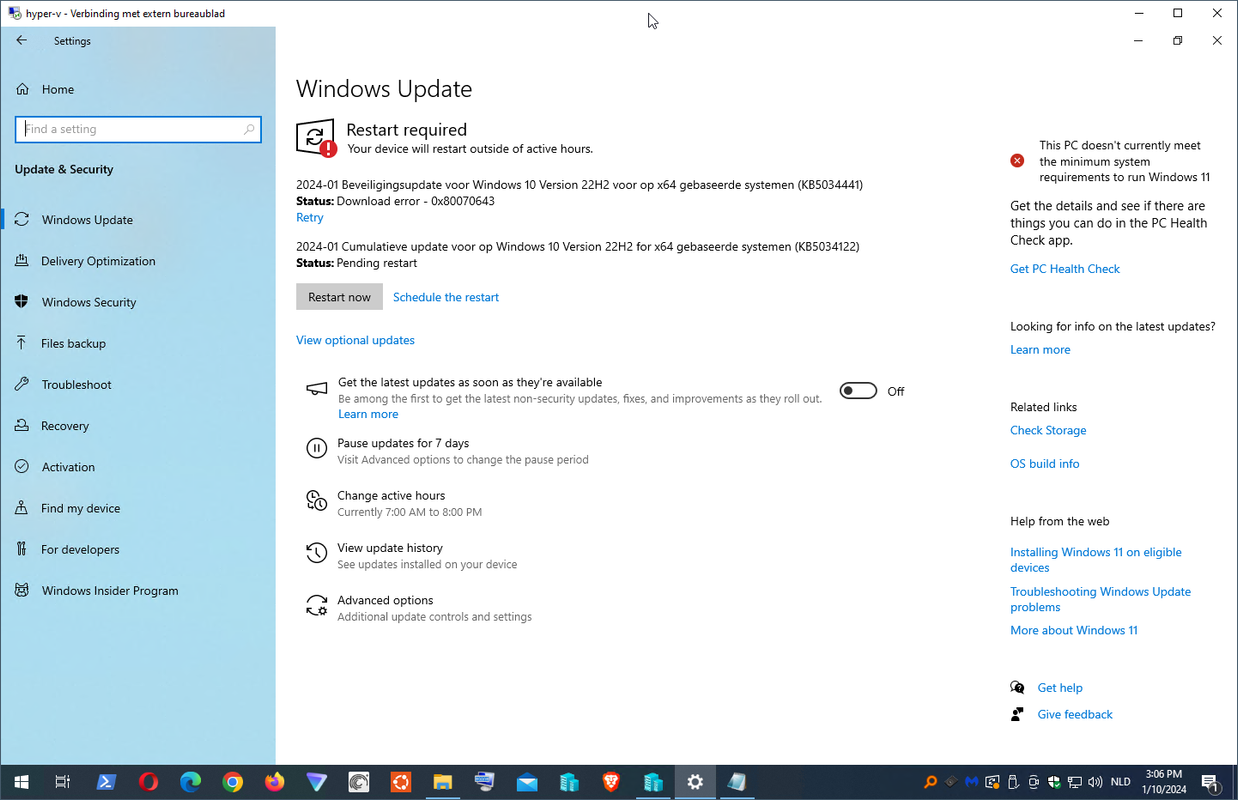Click Retry for the KB5034441 update
Screen dimensions: 1238x800
click(309, 218)
